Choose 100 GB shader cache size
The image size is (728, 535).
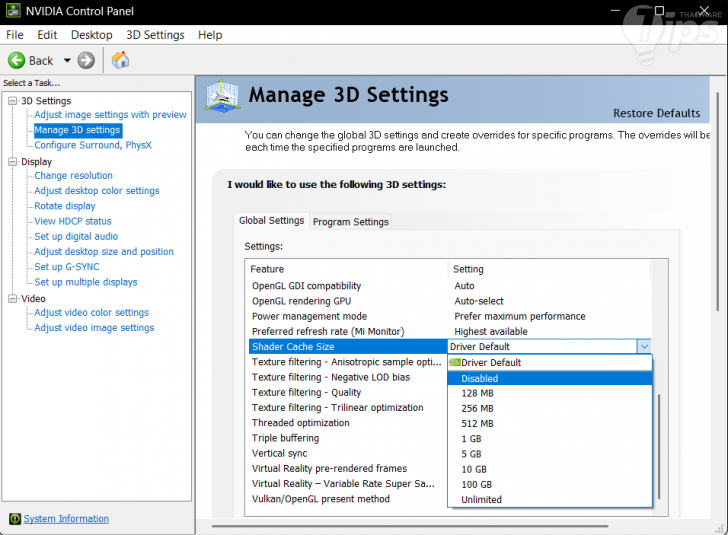pos(550,484)
